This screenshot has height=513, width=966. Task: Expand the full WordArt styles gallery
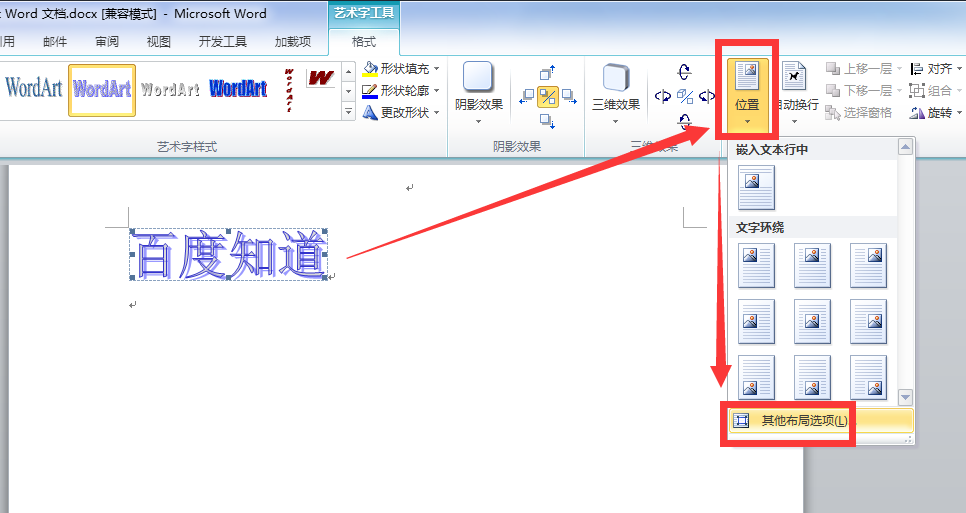349,112
